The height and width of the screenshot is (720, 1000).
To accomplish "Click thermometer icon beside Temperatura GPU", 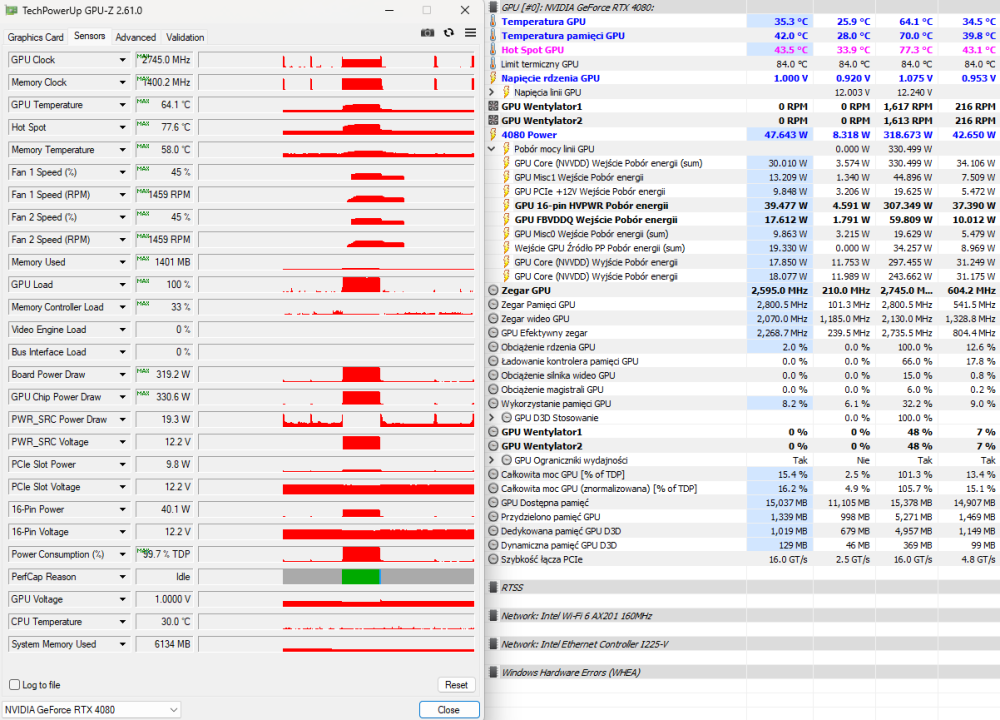I will coord(493,22).
